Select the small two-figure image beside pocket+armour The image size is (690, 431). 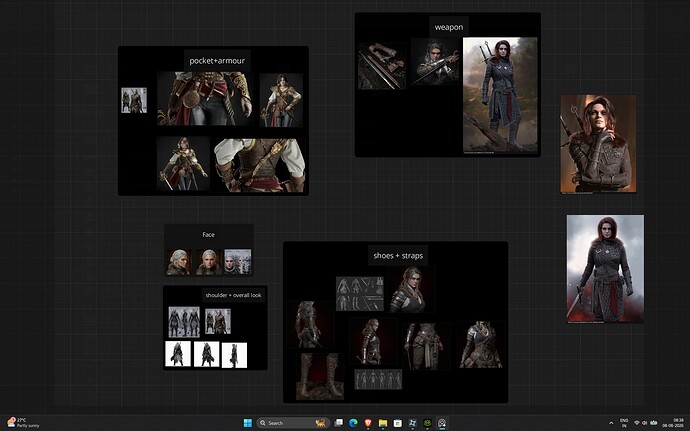tap(134, 100)
